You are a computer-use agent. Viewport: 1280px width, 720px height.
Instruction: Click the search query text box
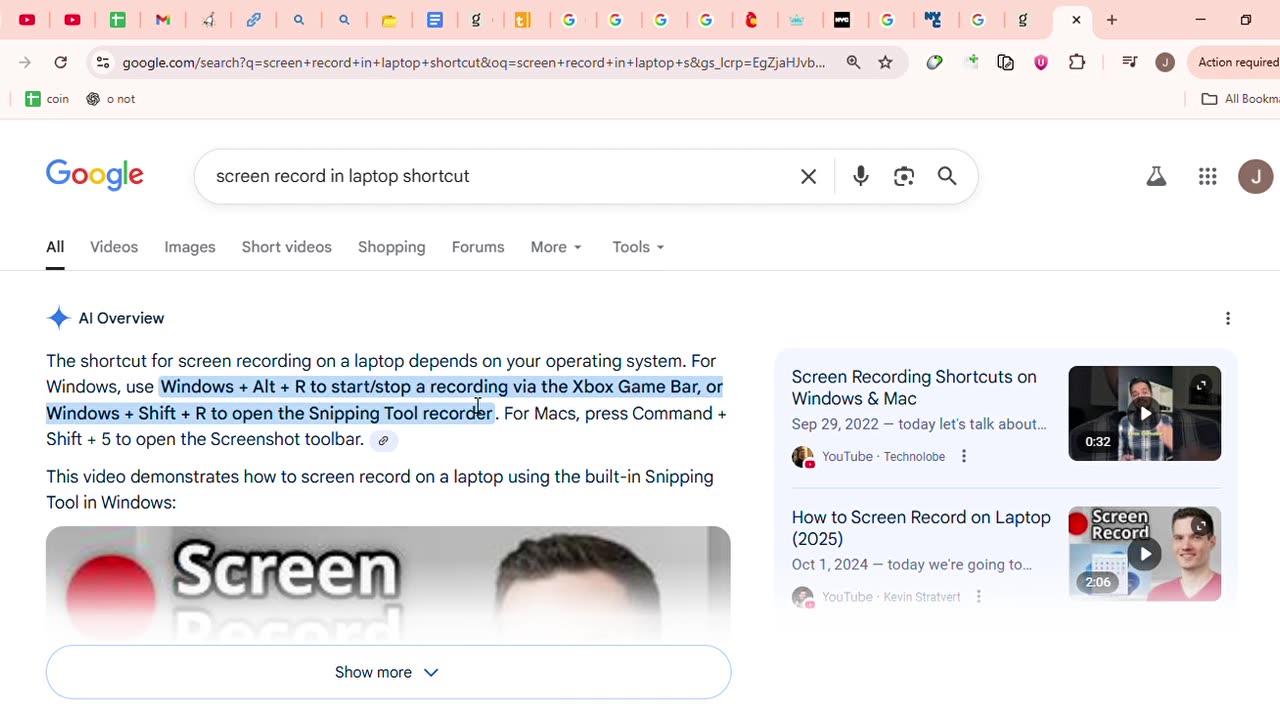[x=500, y=176]
